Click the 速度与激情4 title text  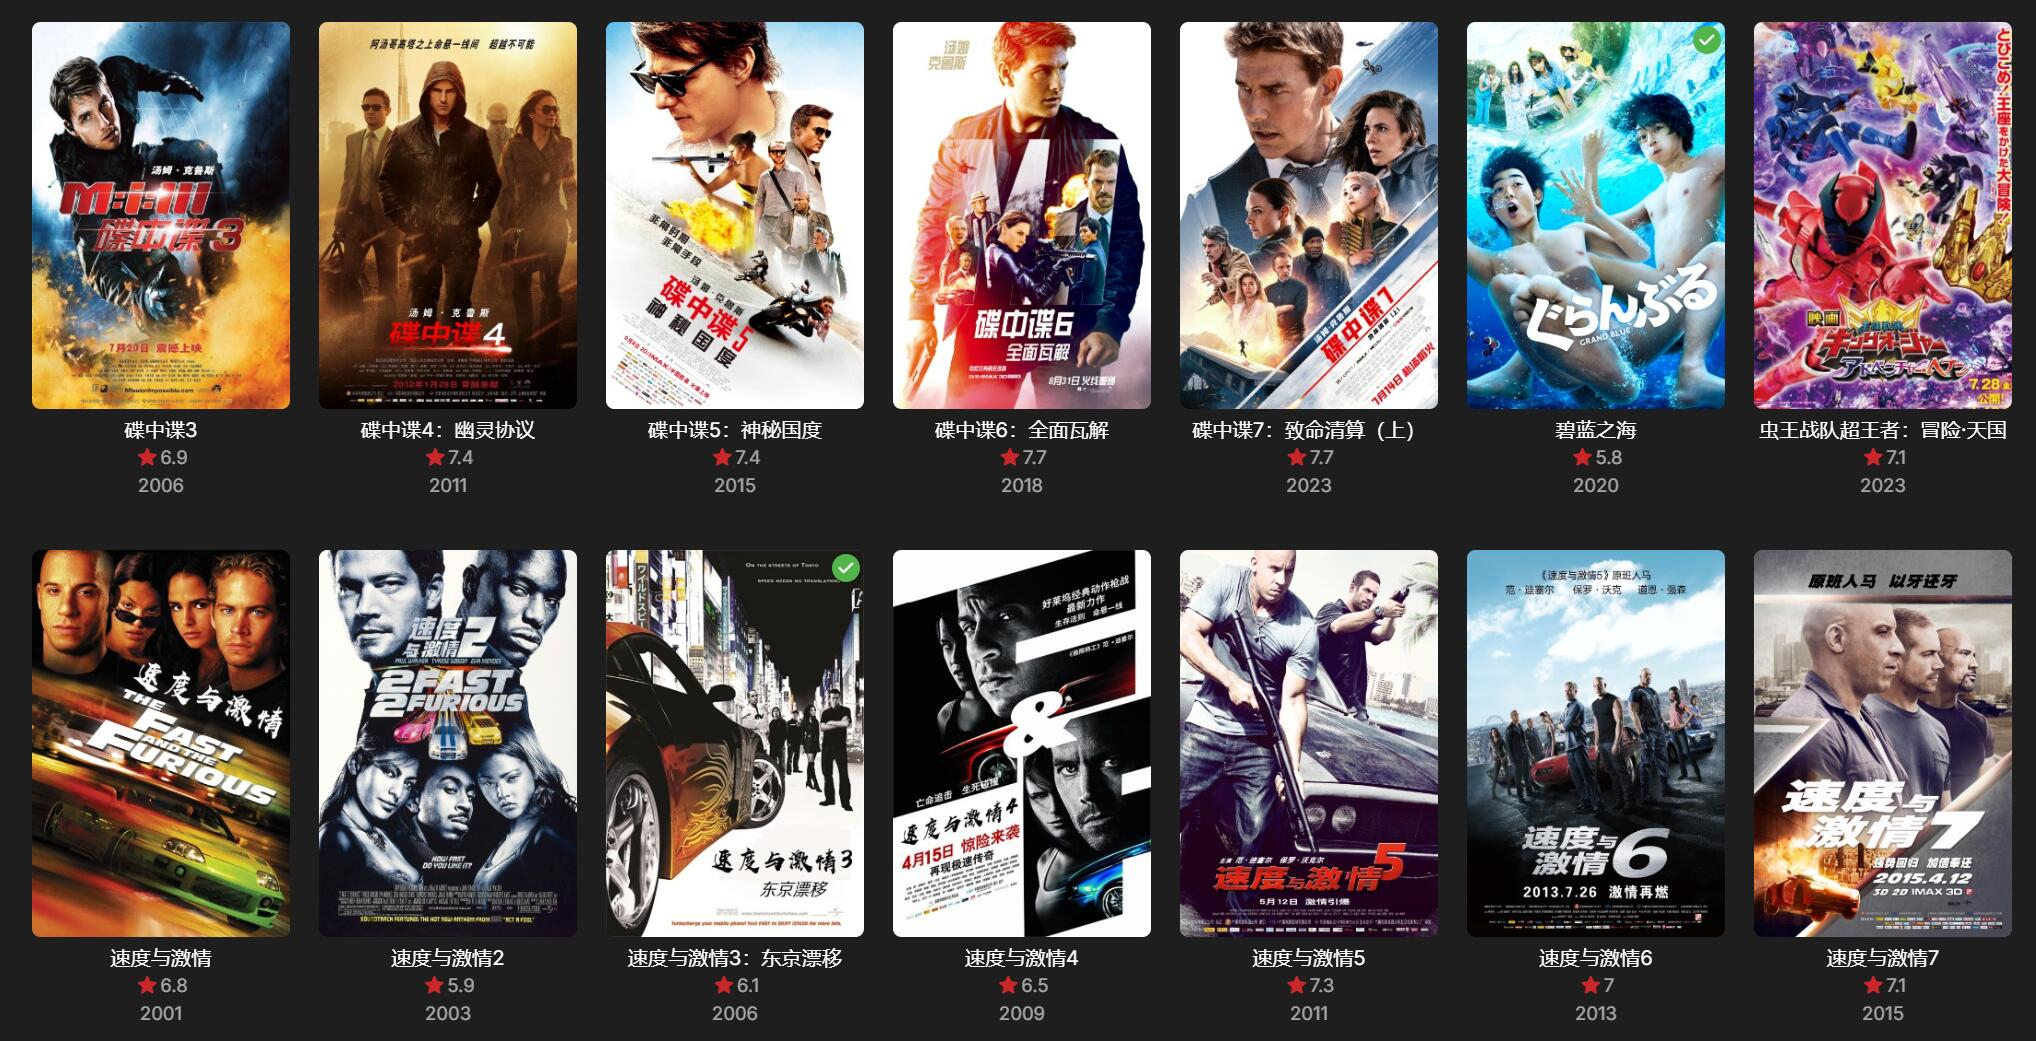click(1022, 958)
